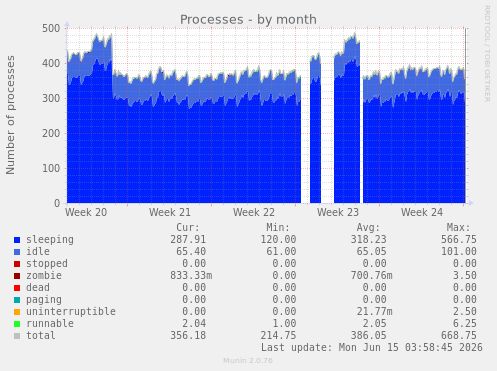
Task: Click zombie average value 700.76m
Action: pyautogui.click(x=372, y=276)
